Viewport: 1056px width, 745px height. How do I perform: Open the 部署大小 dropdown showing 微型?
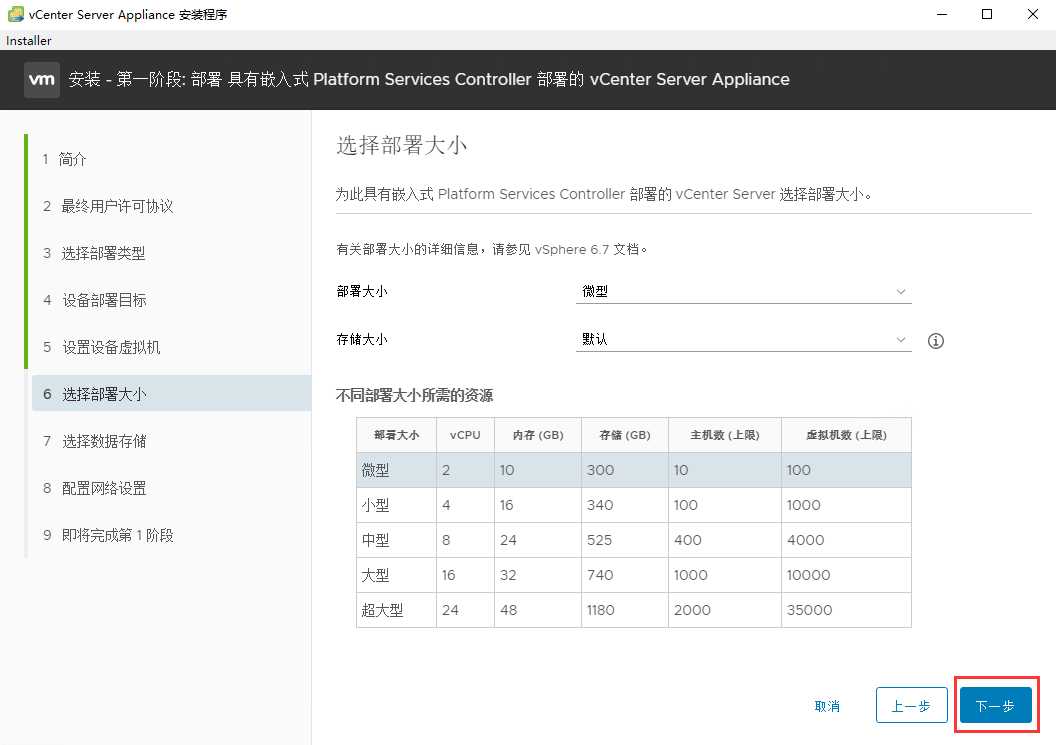click(x=743, y=291)
